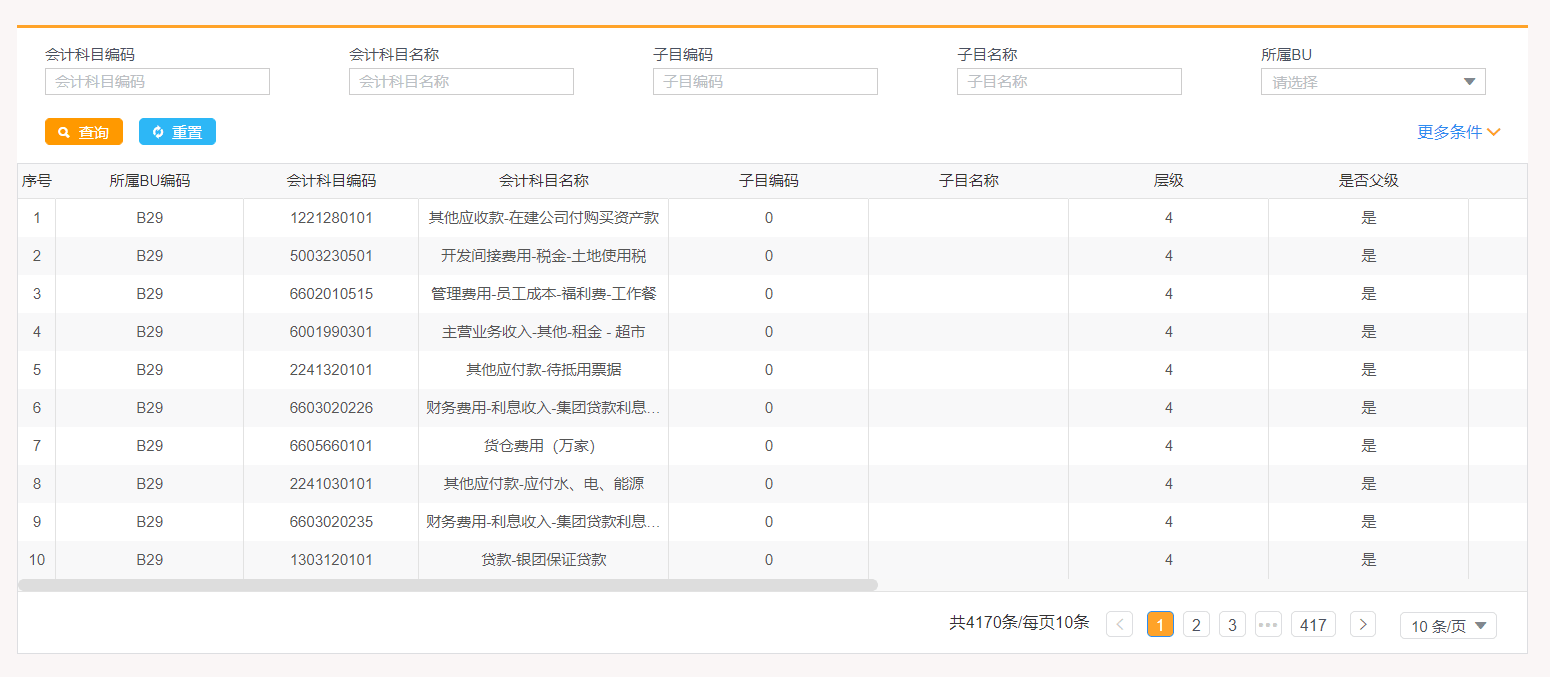The height and width of the screenshot is (677, 1550).
Task: Click the 是否父级 column header
Action: (1369, 181)
